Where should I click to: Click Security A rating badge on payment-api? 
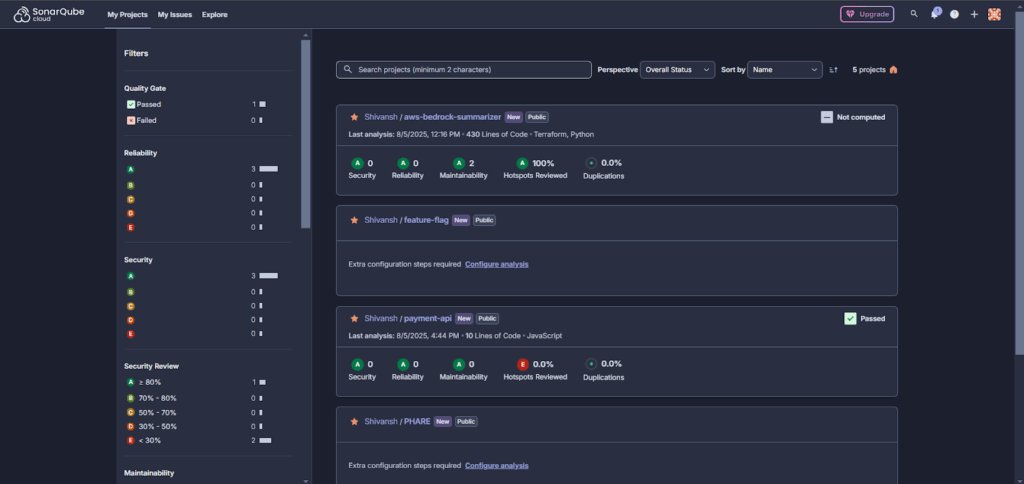pyautogui.click(x=357, y=364)
